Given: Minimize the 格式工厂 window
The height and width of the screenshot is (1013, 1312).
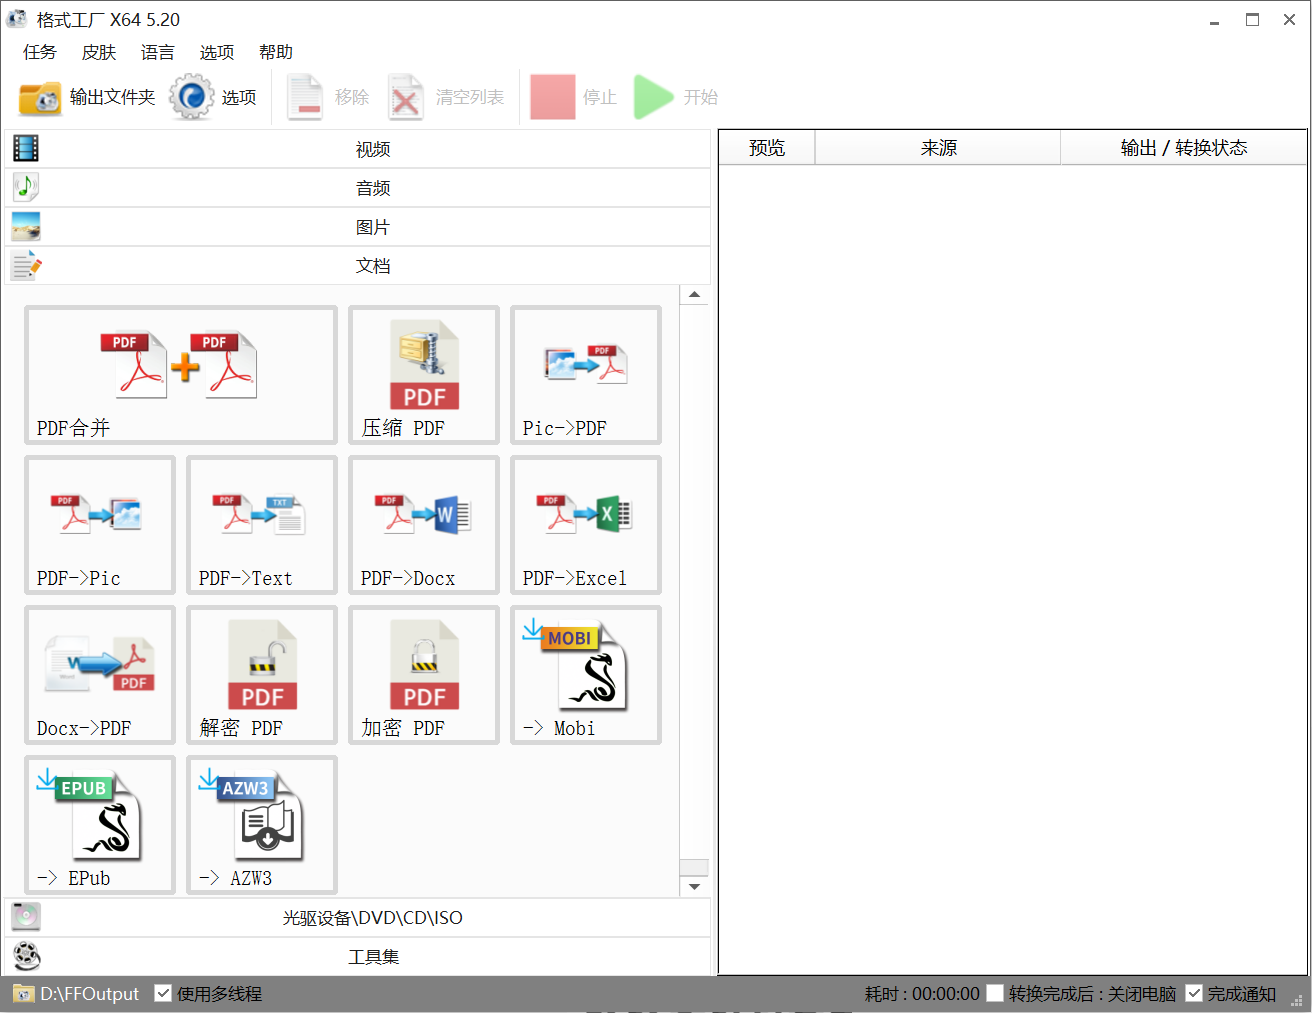Looking at the screenshot, I should click(x=1214, y=20).
